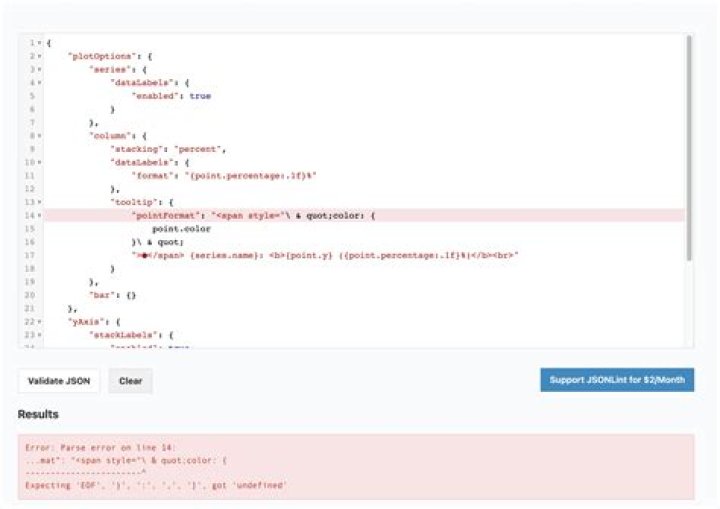This screenshot has width=720, height=509.
Task: Collapse the series fold arrow on line 3
Action: click(x=39, y=69)
